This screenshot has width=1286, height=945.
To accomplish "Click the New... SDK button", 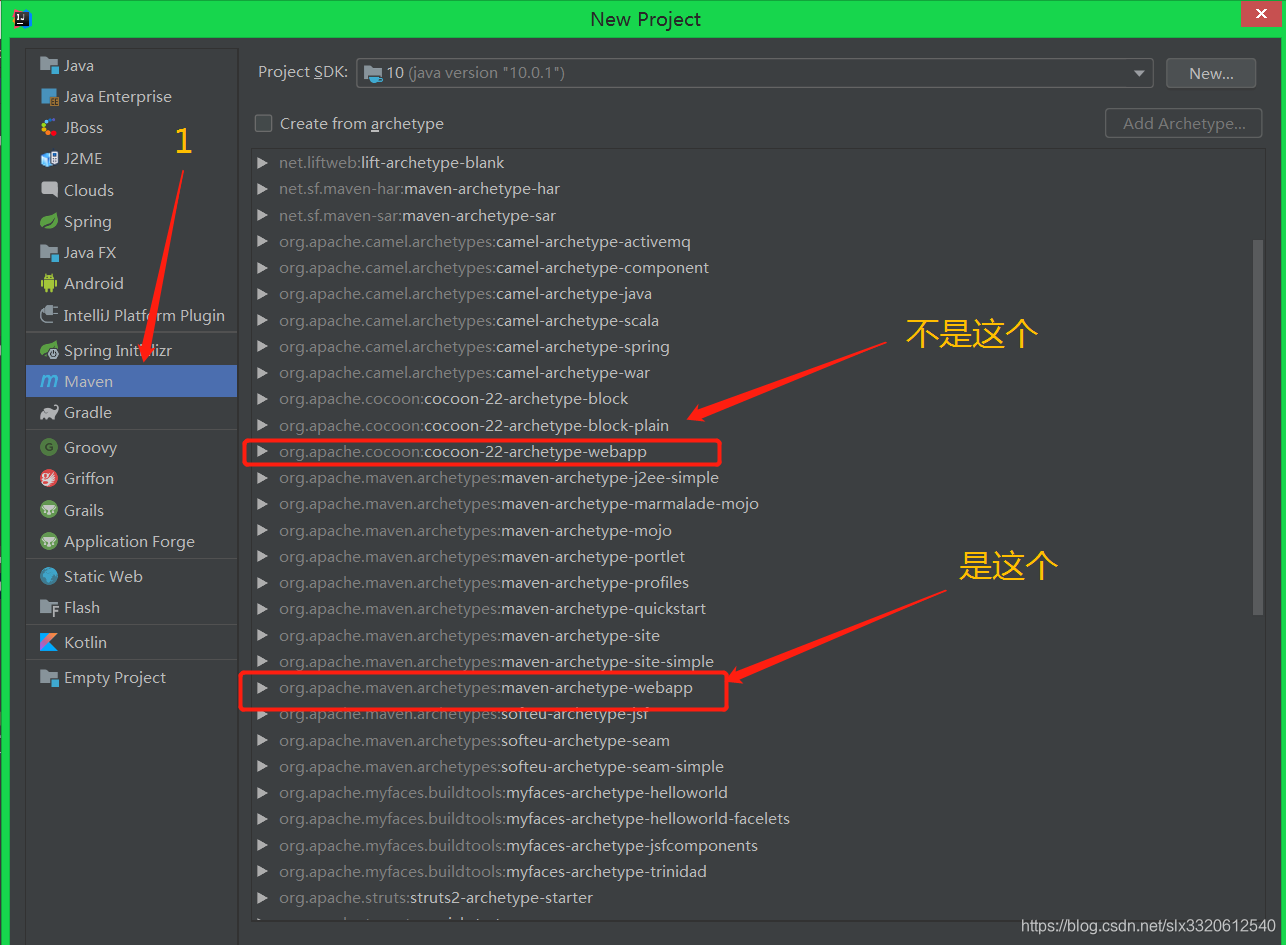I will pos(1211,73).
